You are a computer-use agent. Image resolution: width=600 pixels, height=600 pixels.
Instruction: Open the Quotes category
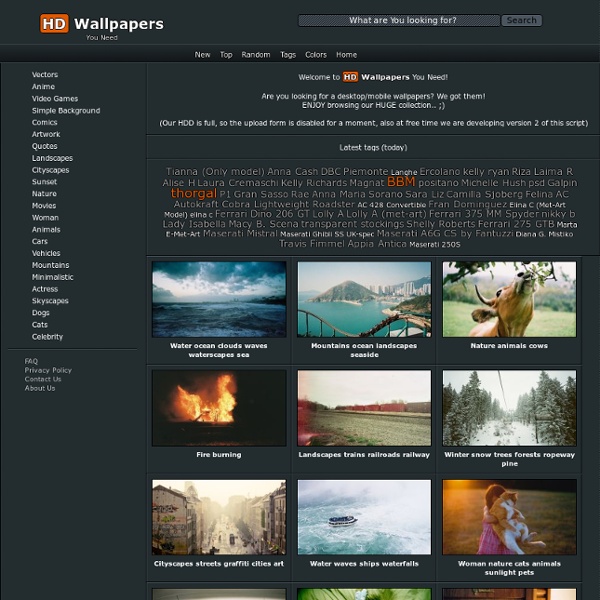click(x=44, y=146)
